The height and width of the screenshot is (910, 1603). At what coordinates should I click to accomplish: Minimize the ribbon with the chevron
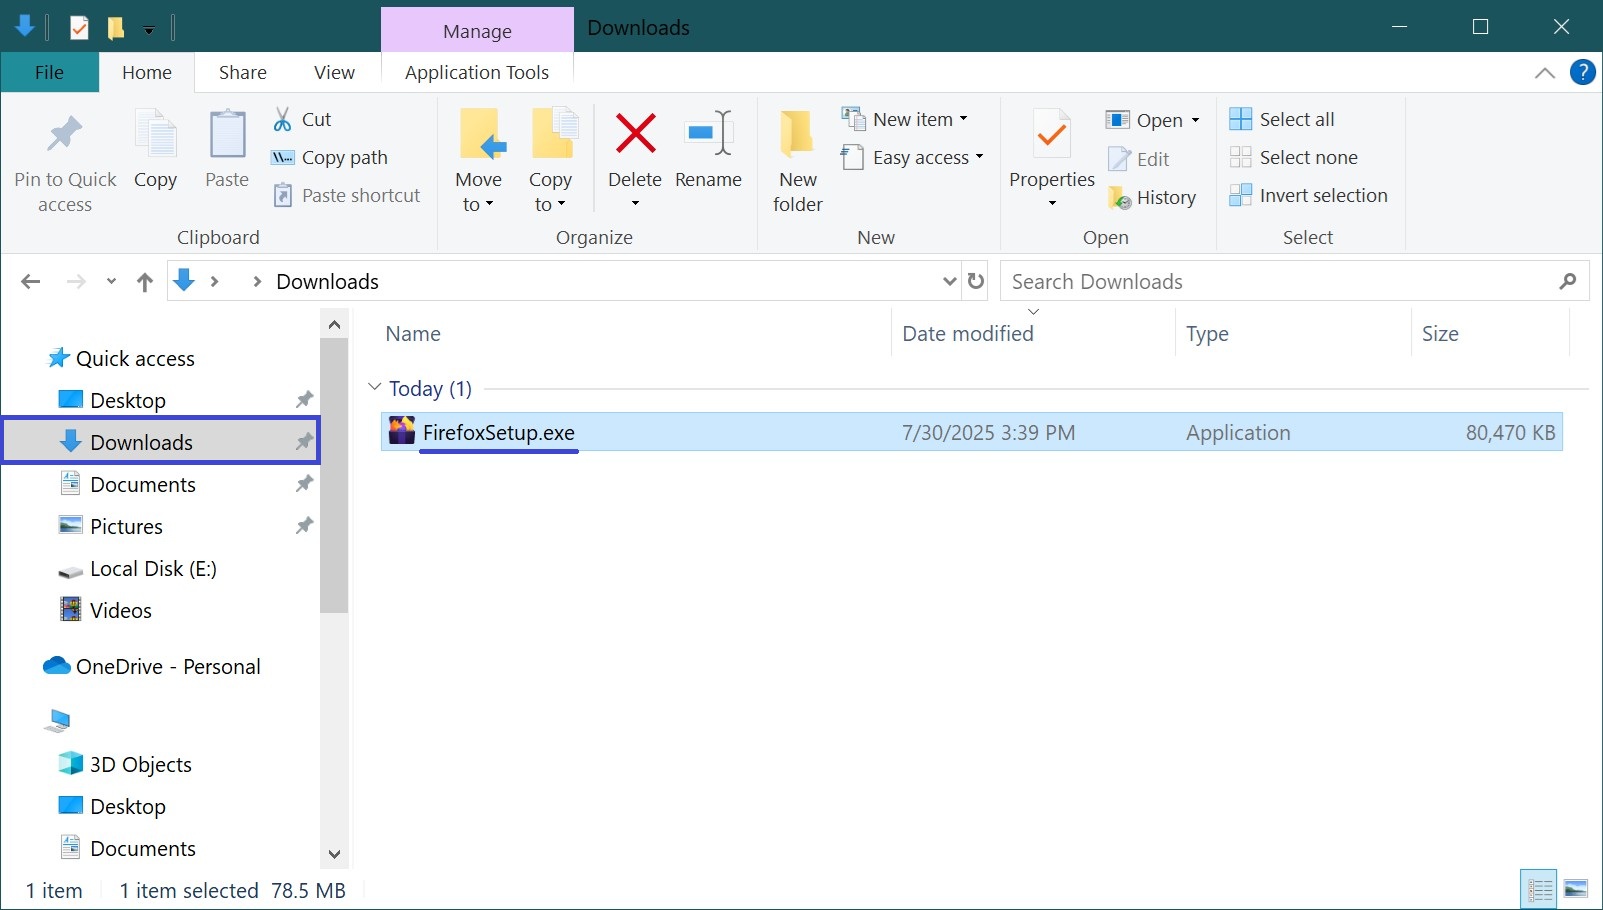[x=1545, y=72]
